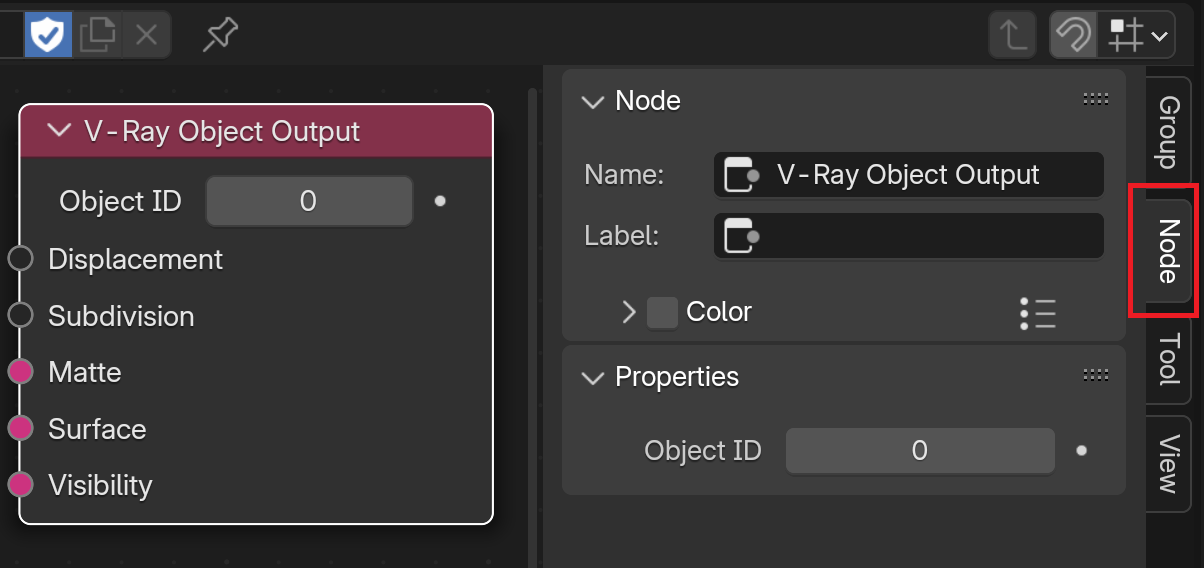Click the Visibility socket label
This screenshot has height=568, width=1204.
(x=100, y=485)
